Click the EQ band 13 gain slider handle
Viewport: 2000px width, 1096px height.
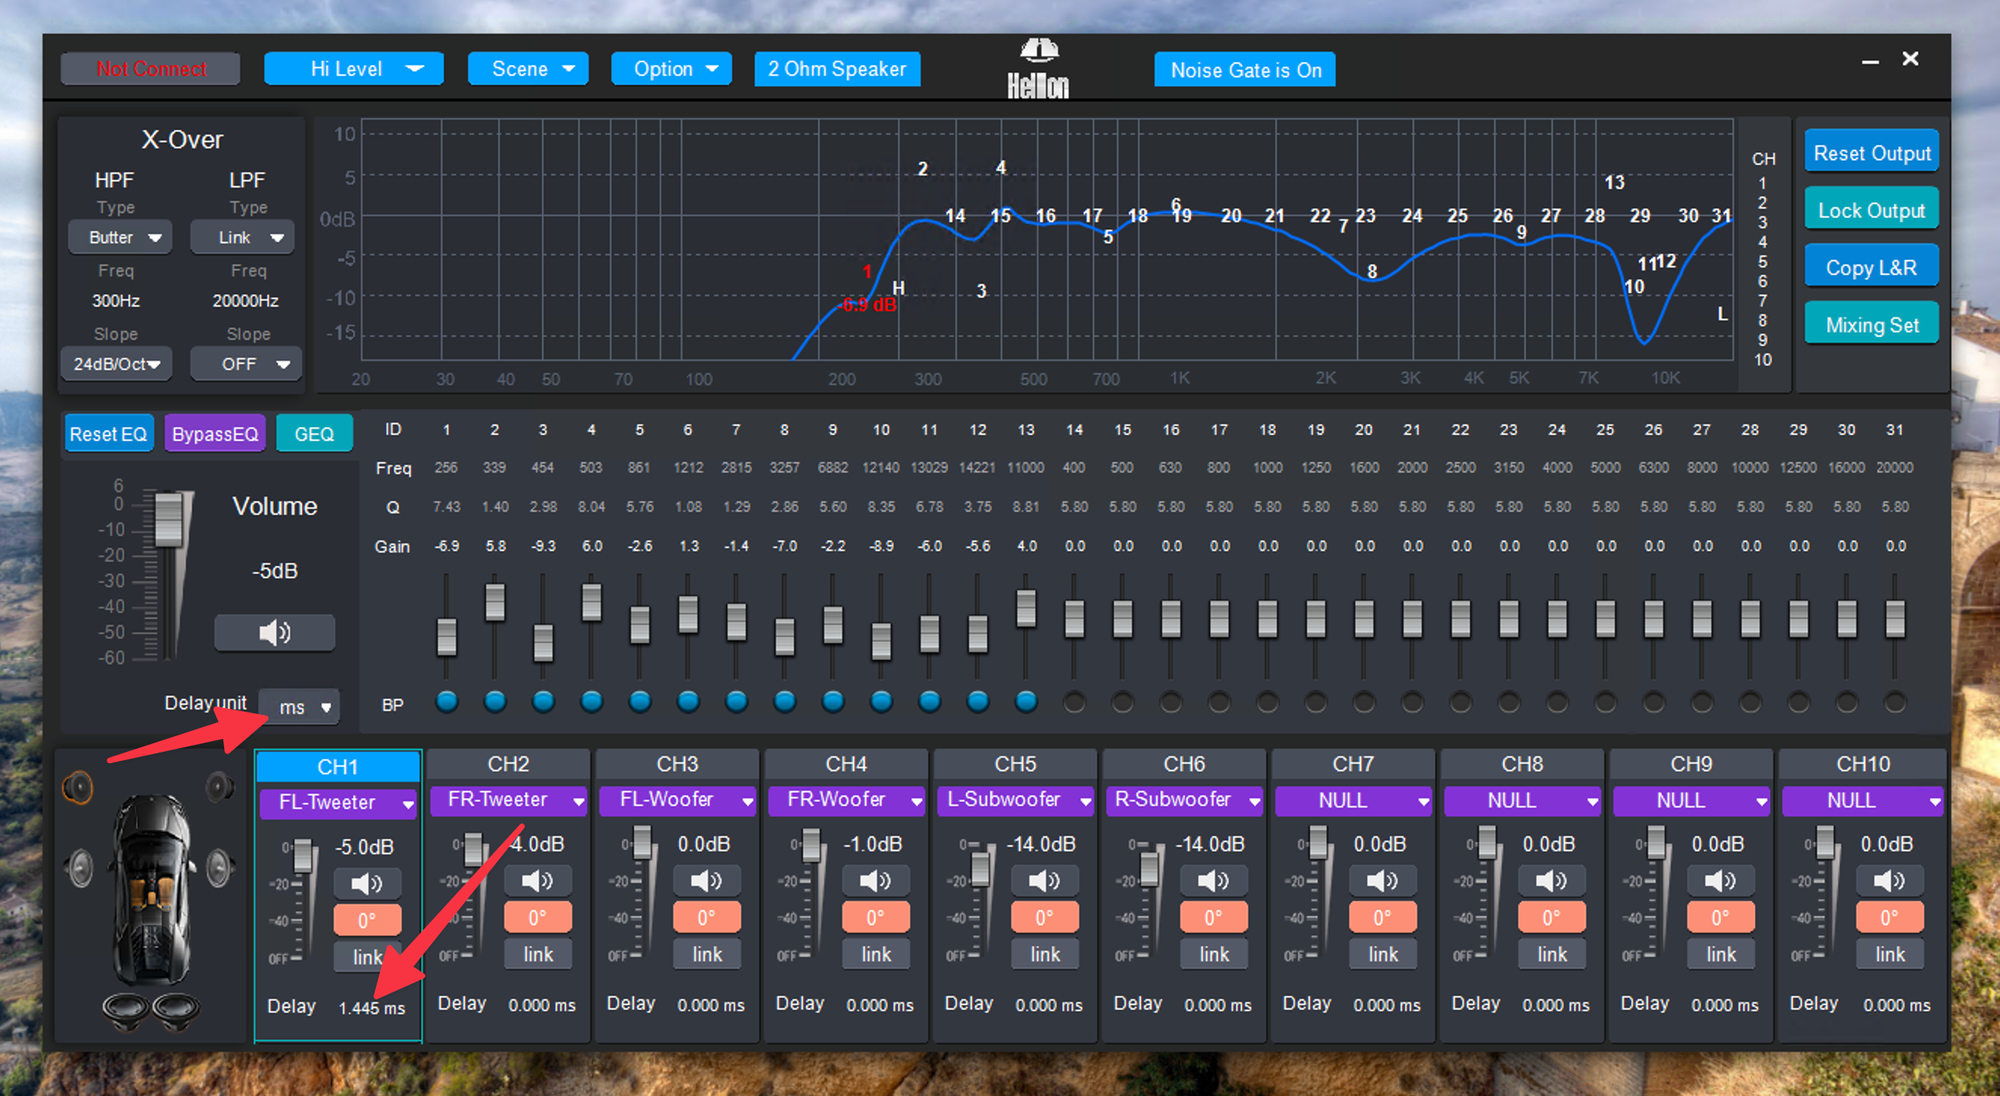click(x=1026, y=608)
